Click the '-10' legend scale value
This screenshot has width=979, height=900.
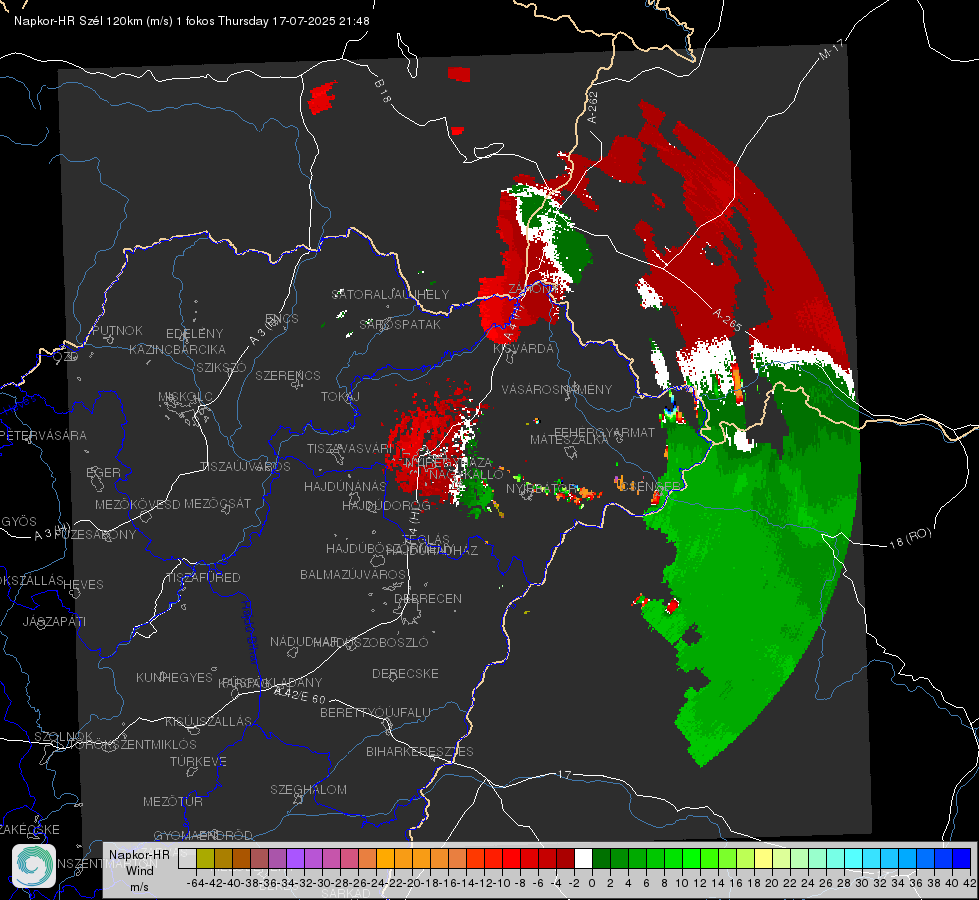tap(501, 883)
